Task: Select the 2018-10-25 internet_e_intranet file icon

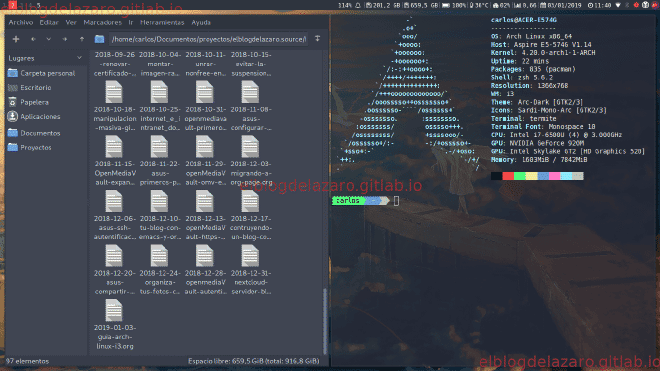Action: point(159,92)
